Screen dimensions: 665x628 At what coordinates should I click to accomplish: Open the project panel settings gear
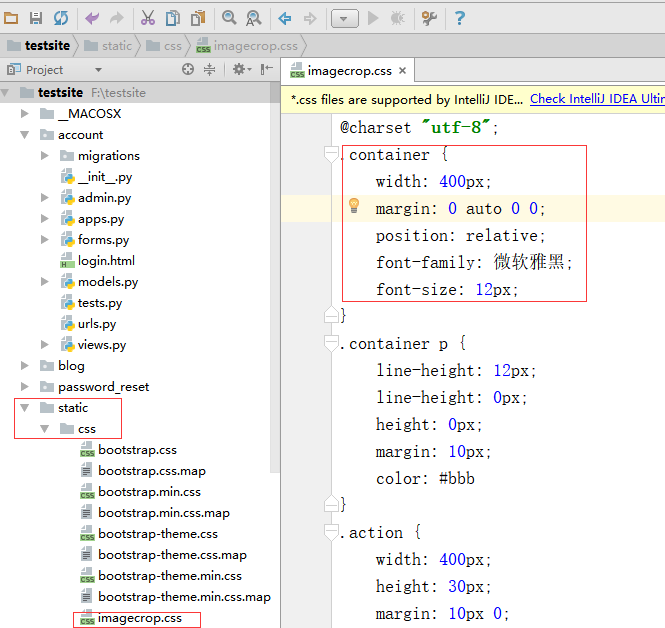[x=239, y=69]
